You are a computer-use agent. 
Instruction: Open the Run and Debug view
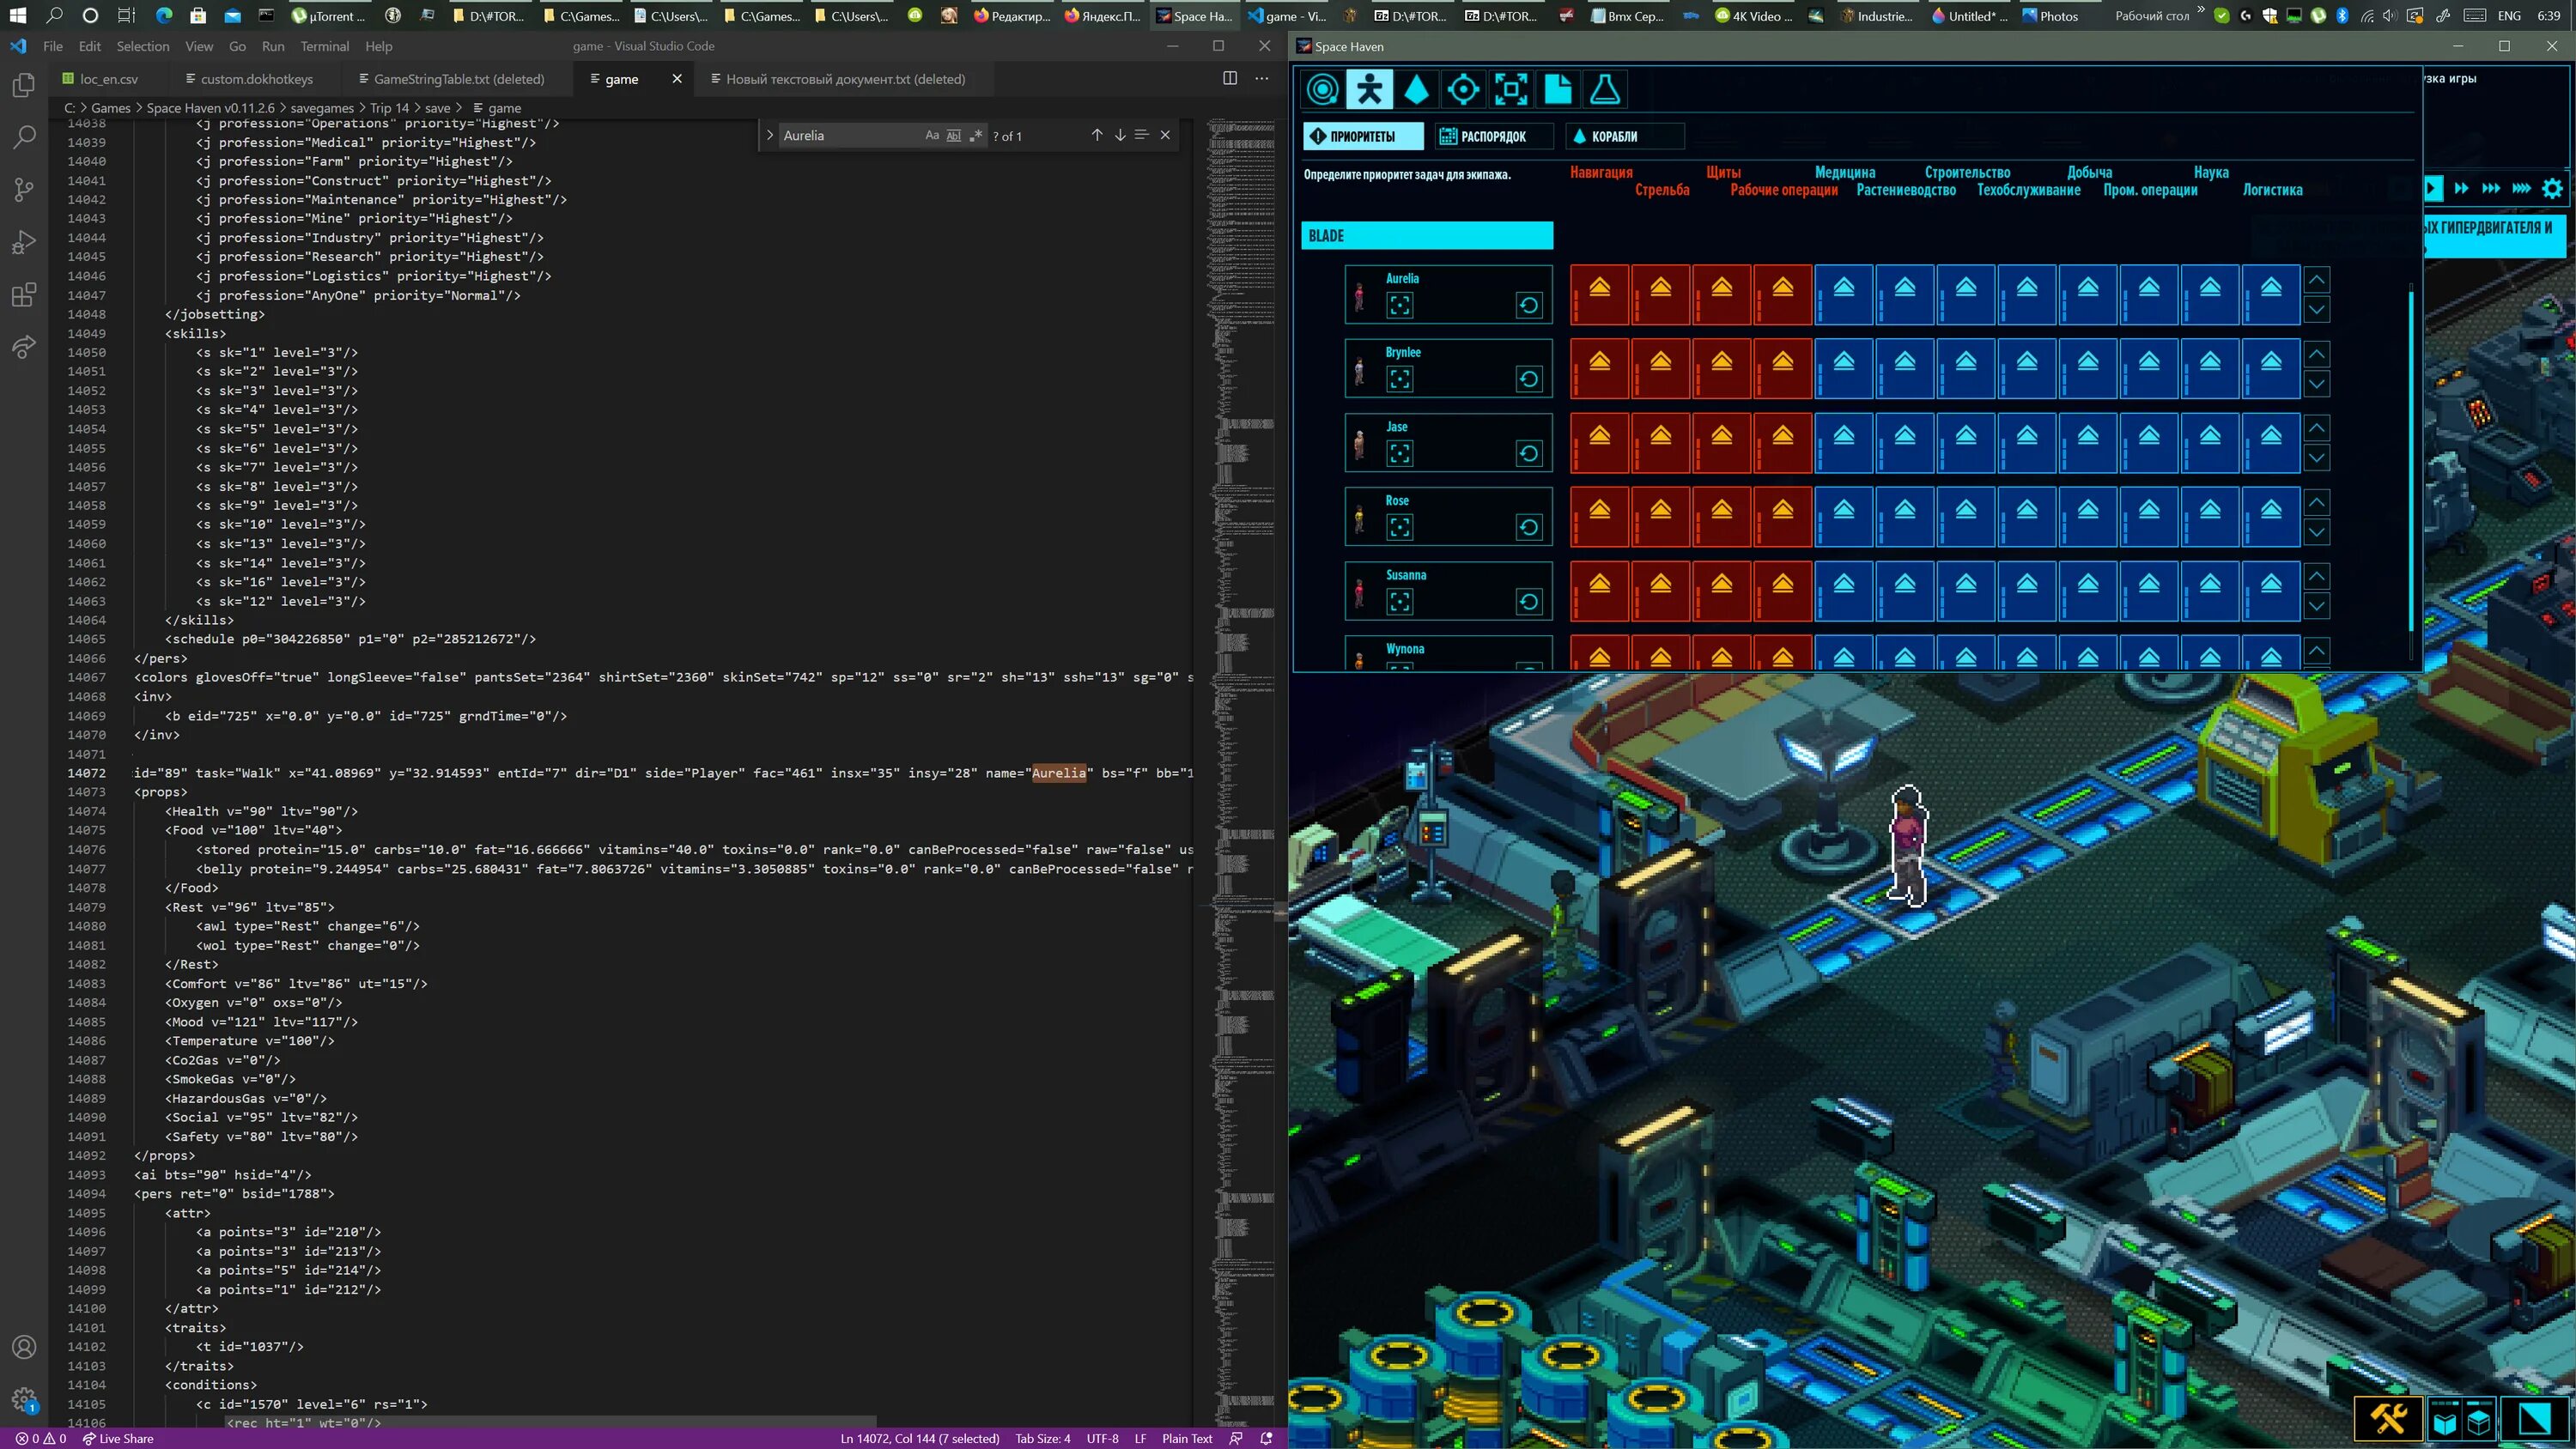coord(24,242)
